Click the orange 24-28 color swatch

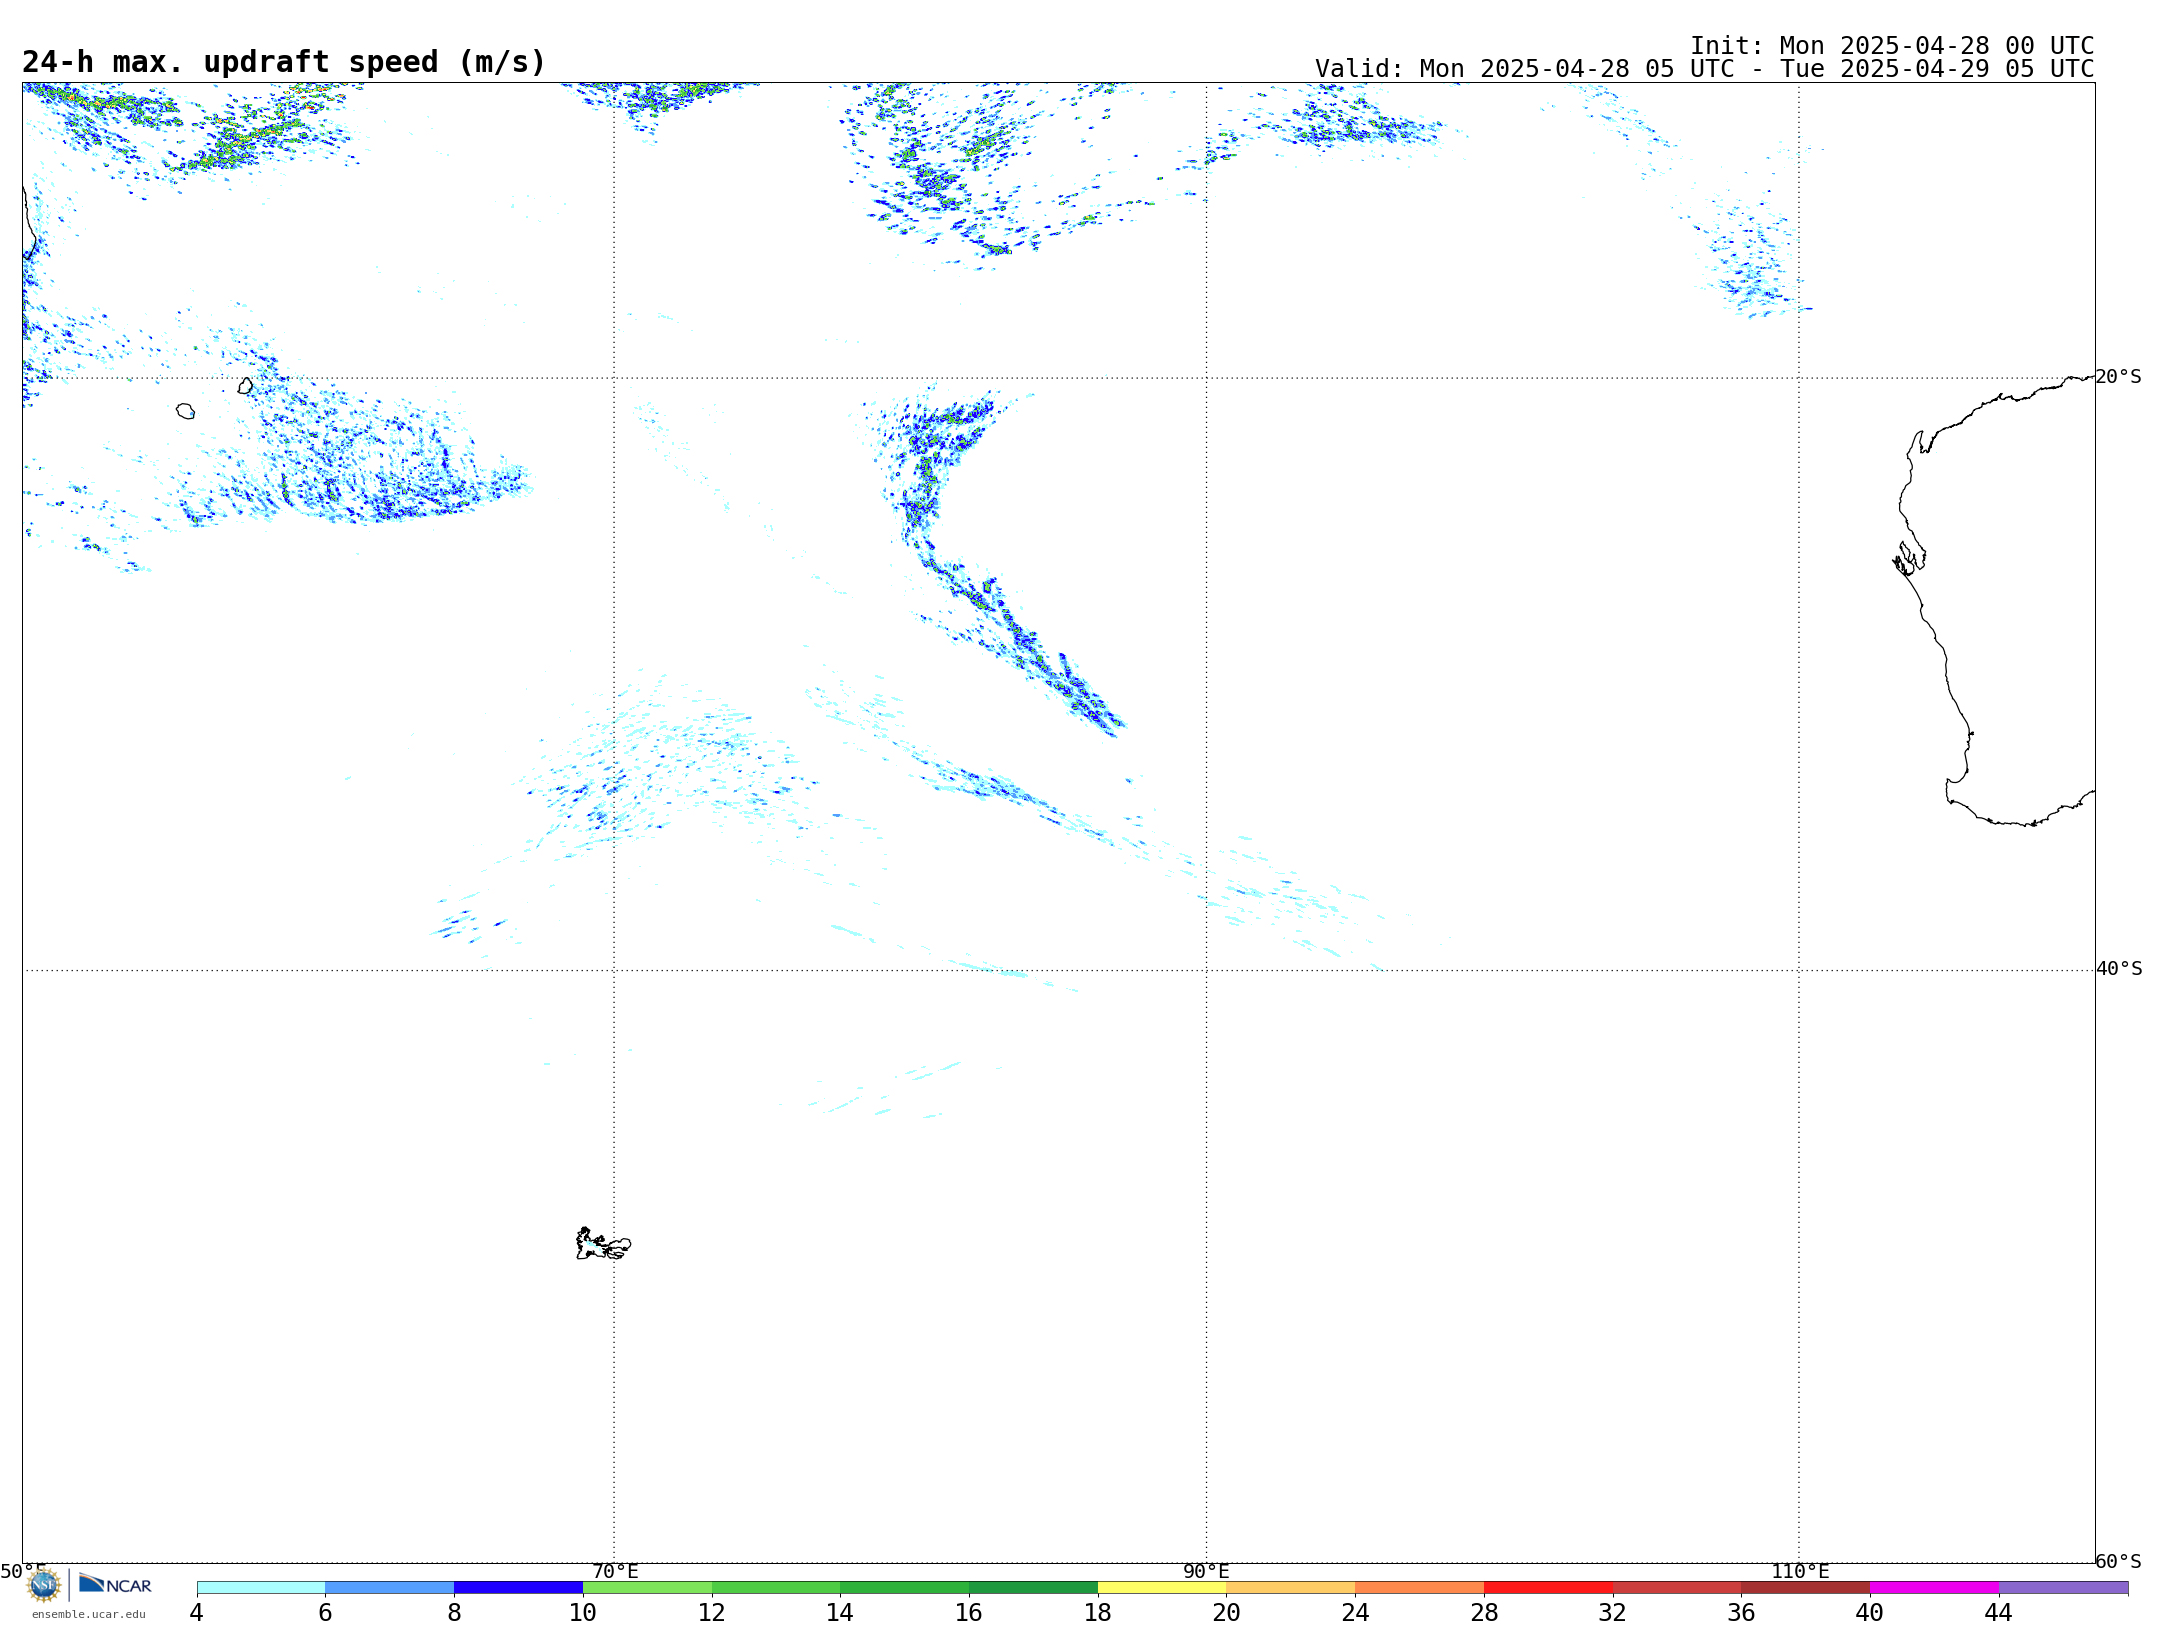(x=1420, y=1587)
